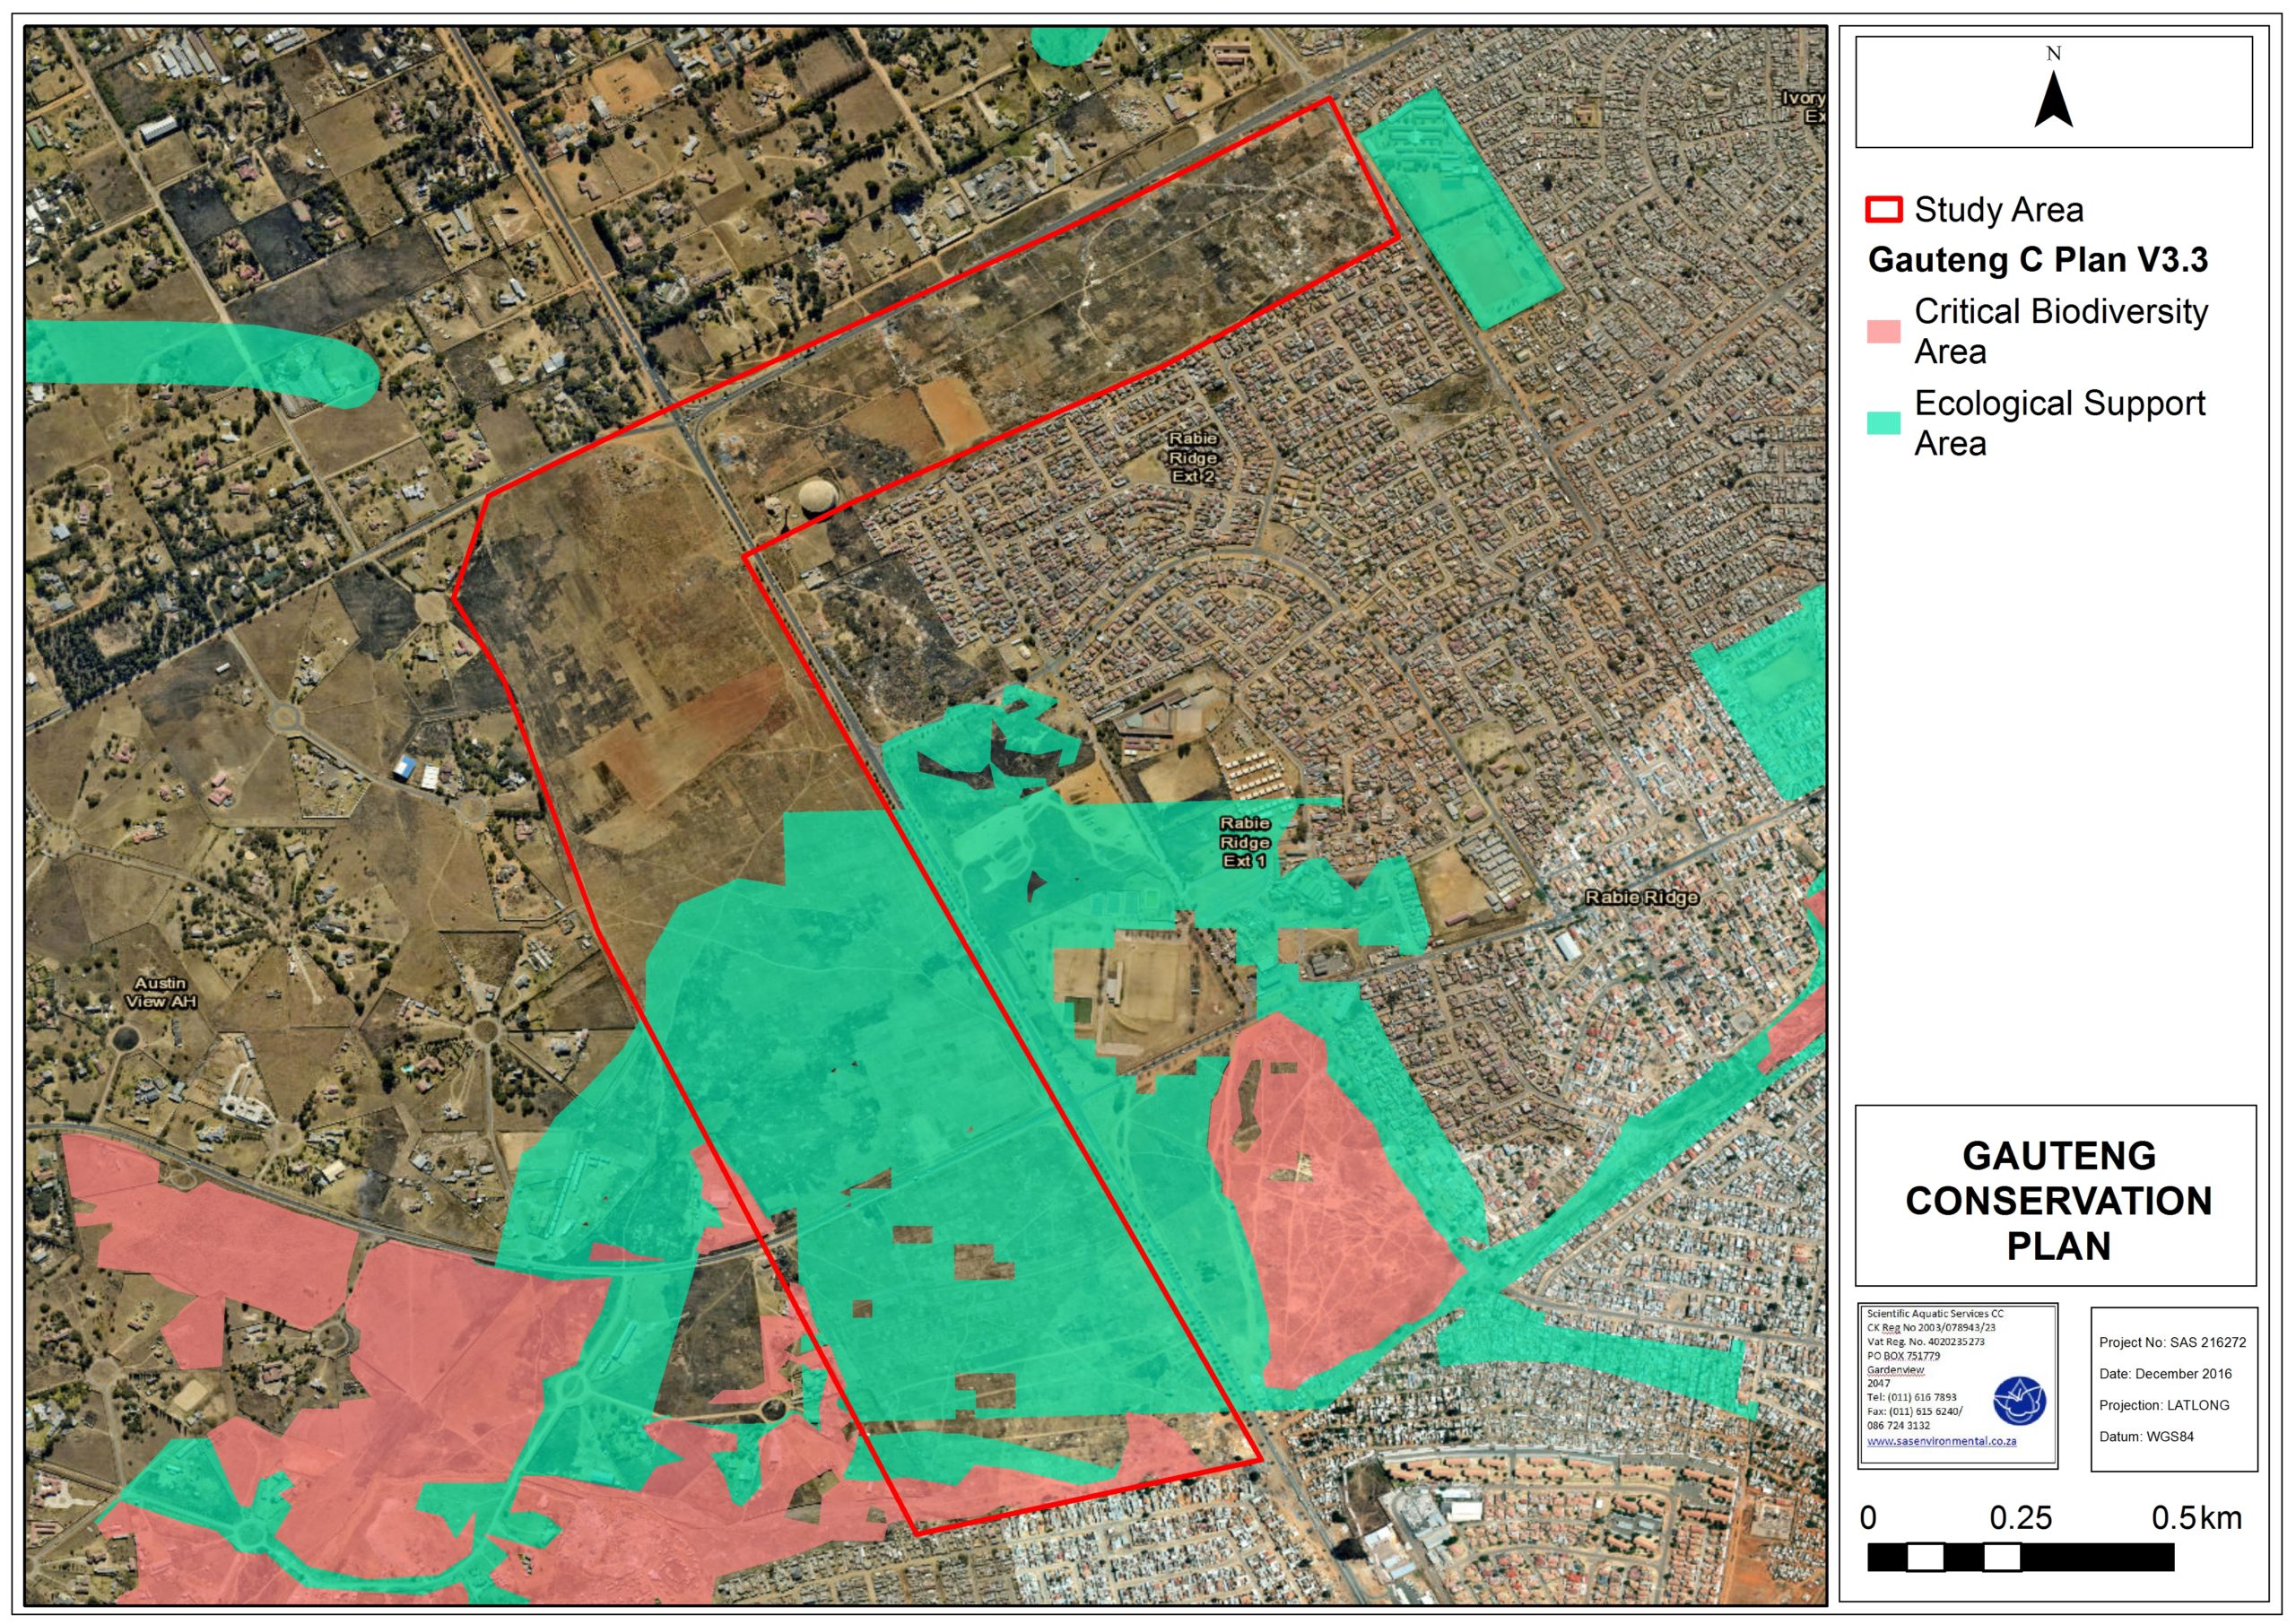Click the Study Area legend text
This screenshot has height=1624, width=2296.
(1998, 210)
